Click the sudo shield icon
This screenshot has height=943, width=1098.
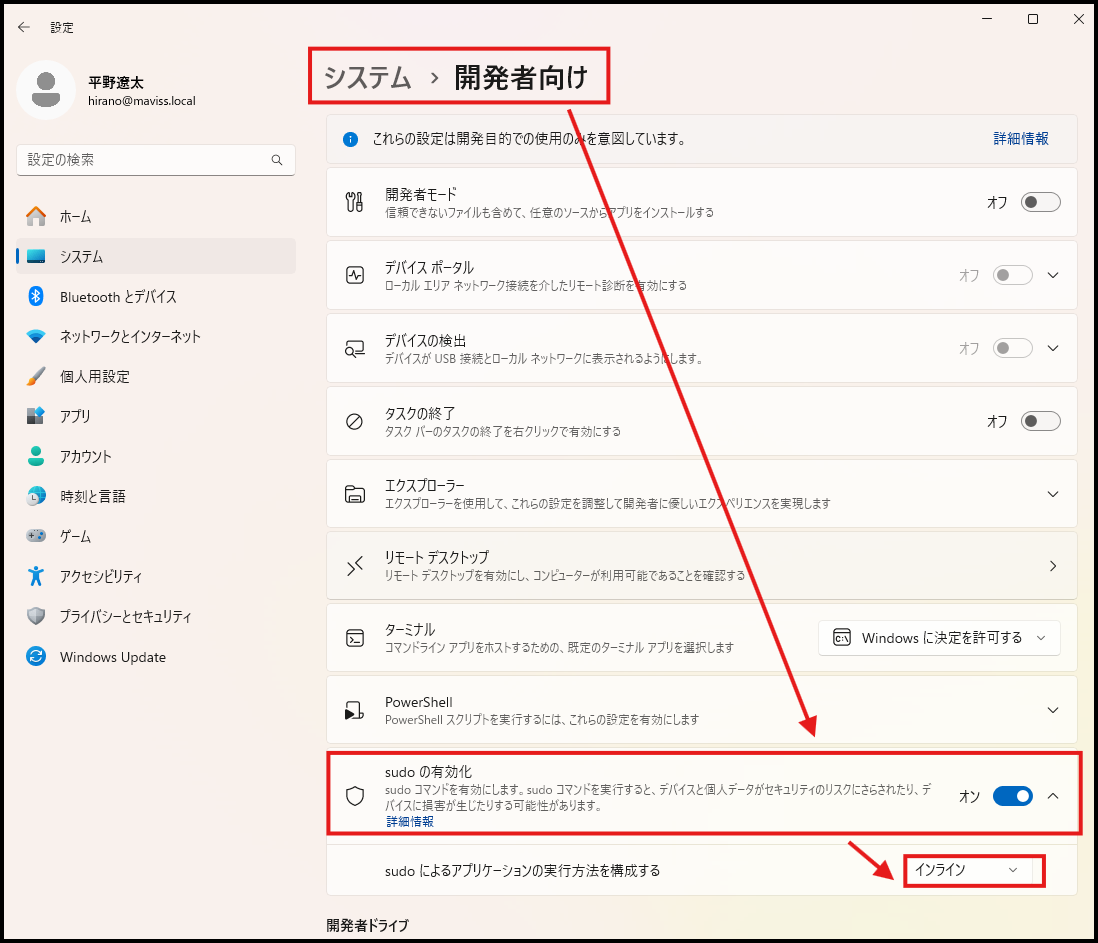(x=354, y=796)
